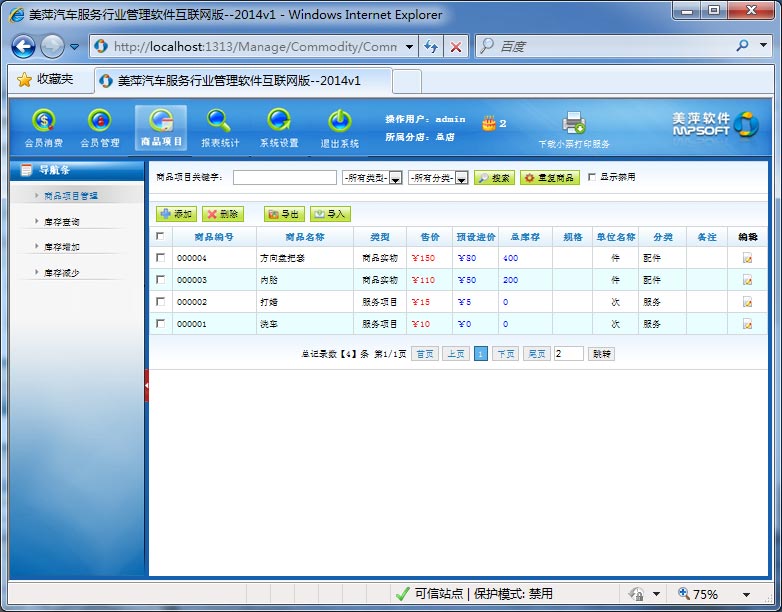This screenshot has height=612, width=782.
Task: Open the 所有类型 dropdown
Action: 395,178
